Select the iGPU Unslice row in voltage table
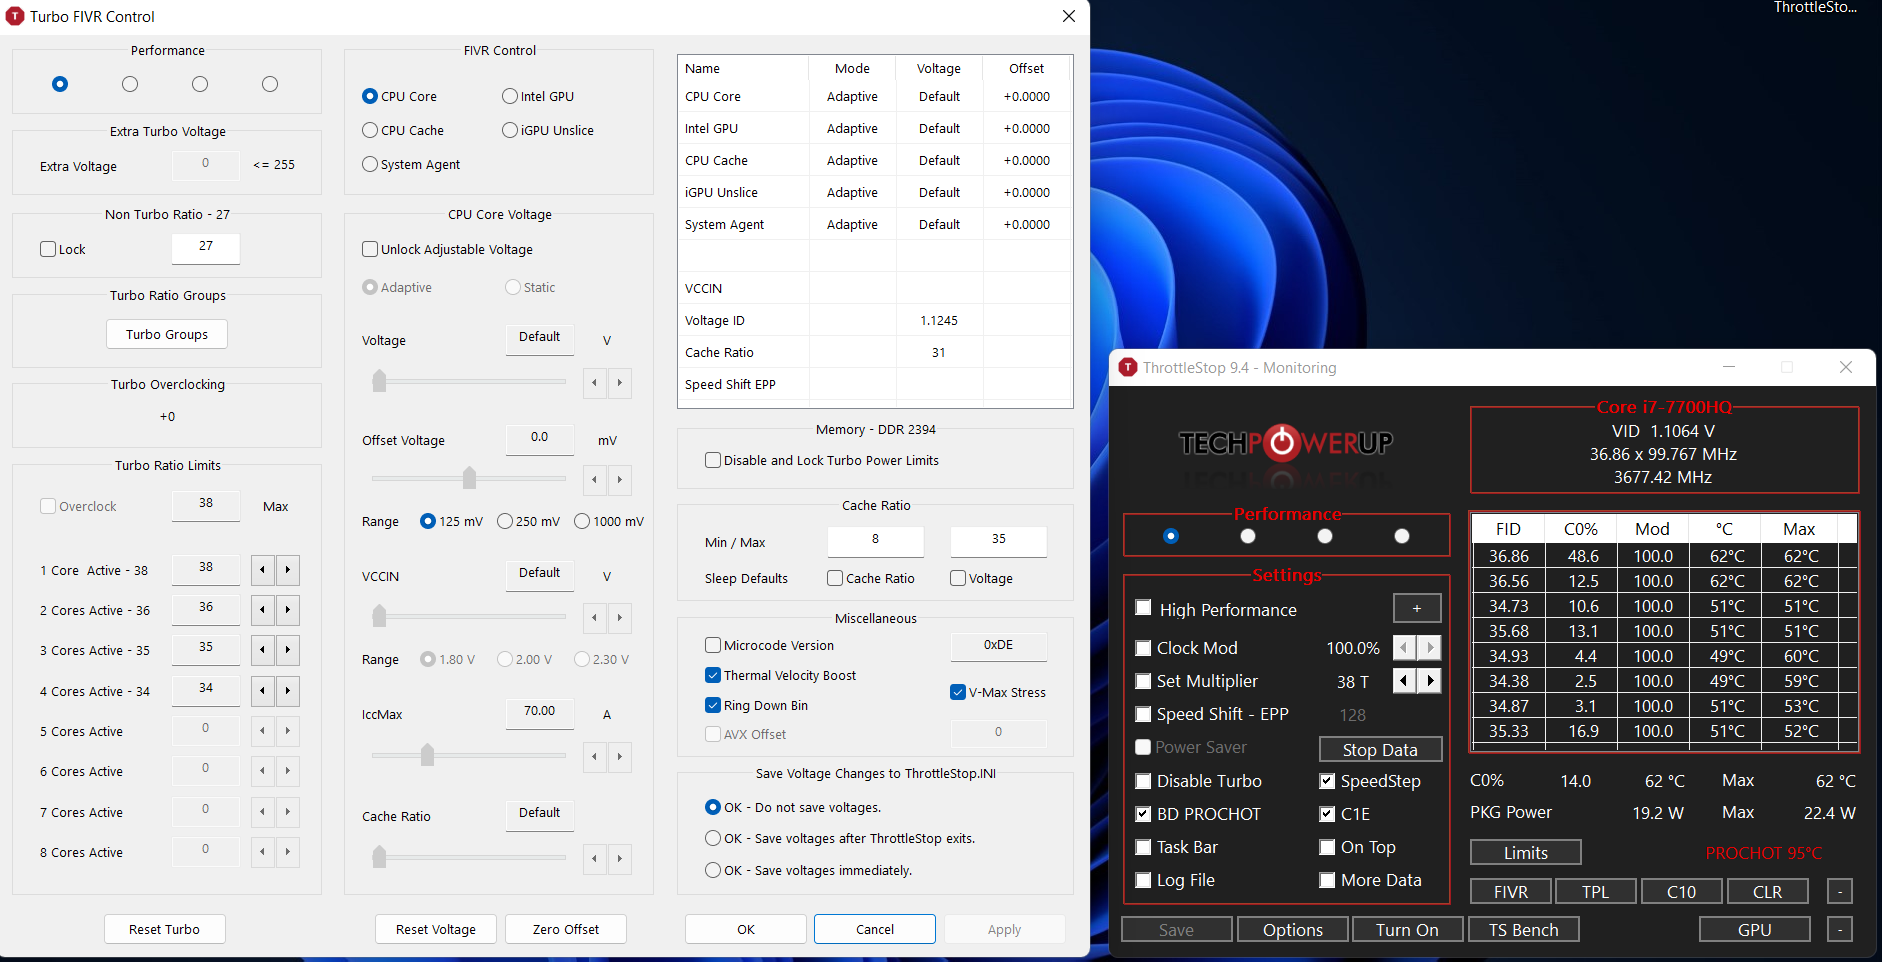This screenshot has width=1882, height=962. [x=875, y=192]
